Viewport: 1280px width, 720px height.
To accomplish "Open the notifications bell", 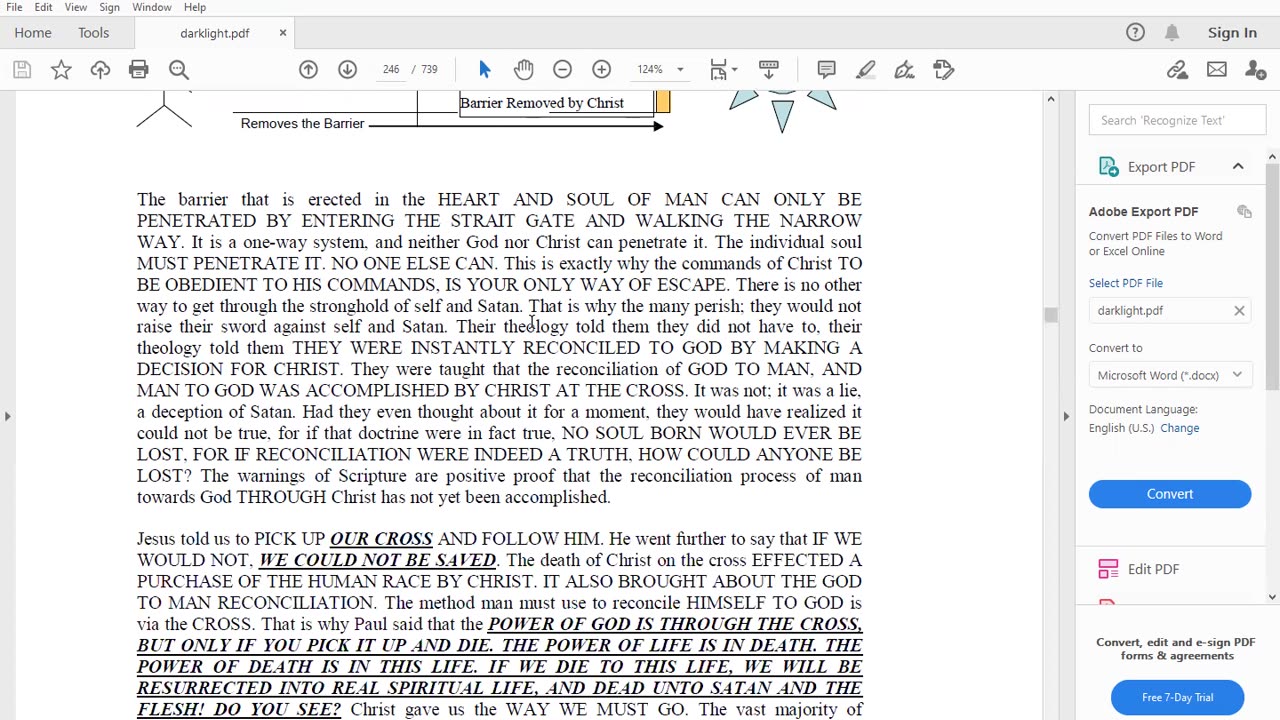I will pyautogui.click(x=1172, y=32).
